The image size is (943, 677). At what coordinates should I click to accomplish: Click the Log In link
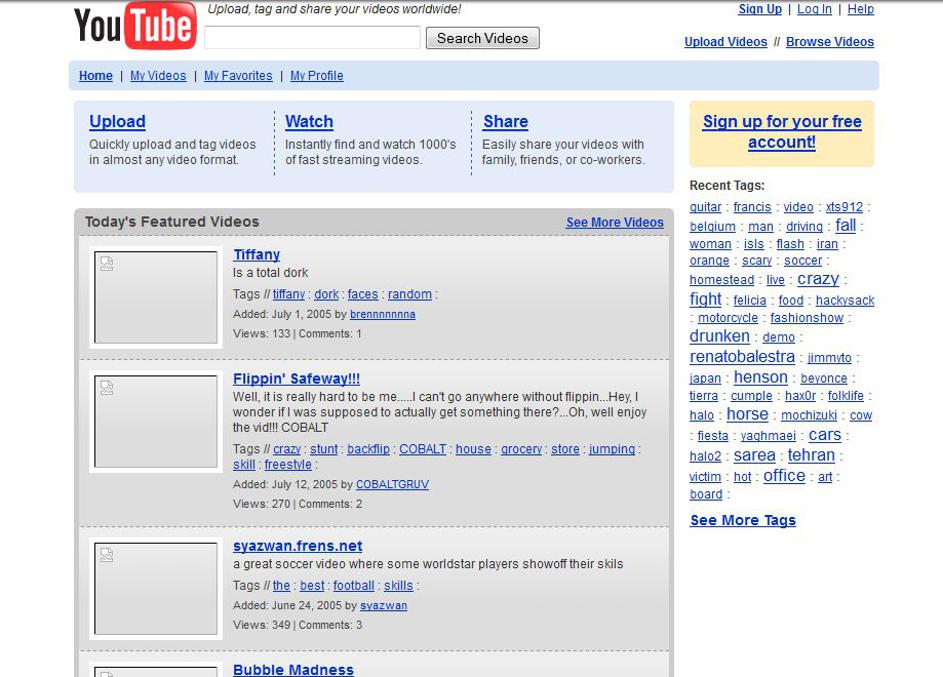(814, 9)
